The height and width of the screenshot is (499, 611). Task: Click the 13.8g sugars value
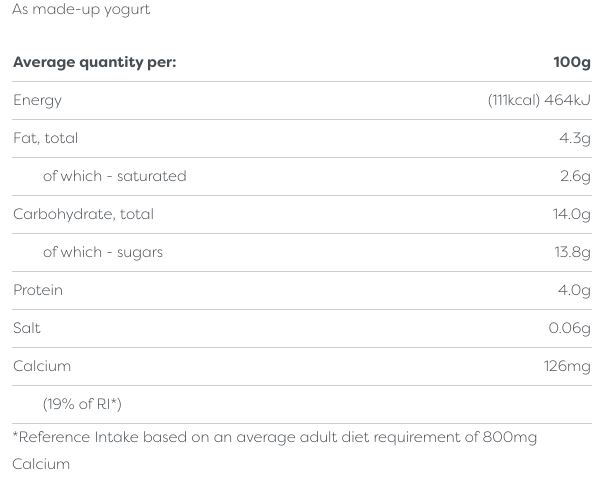pyautogui.click(x=572, y=252)
